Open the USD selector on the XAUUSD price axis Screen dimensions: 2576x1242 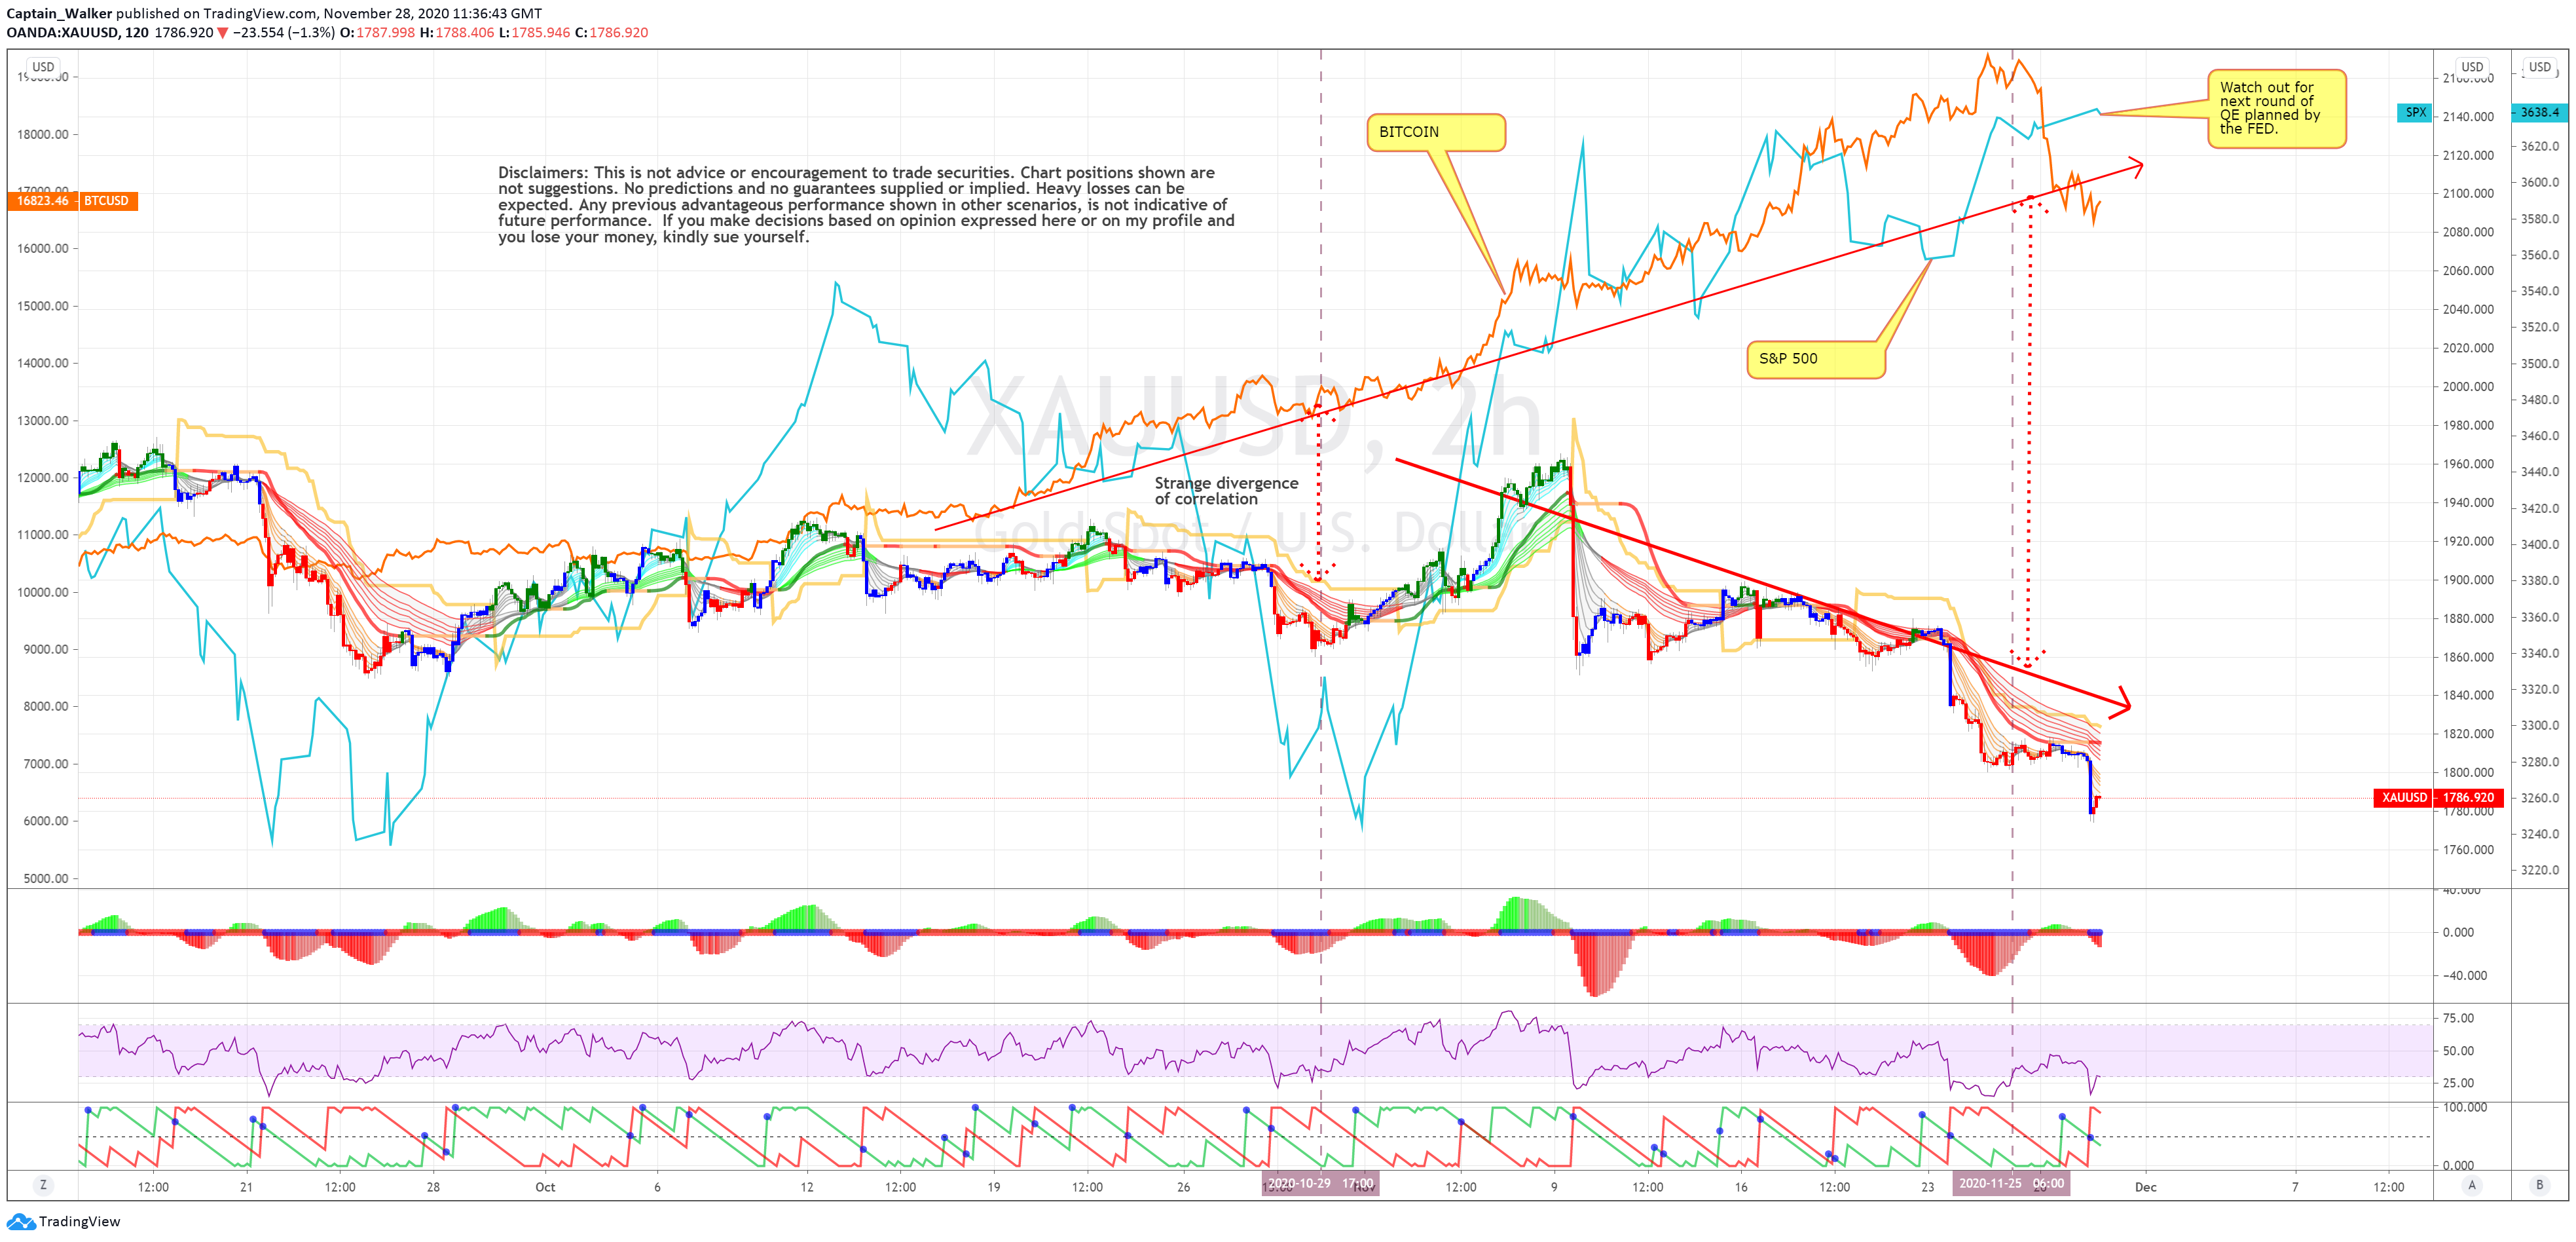coord(2472,67)
